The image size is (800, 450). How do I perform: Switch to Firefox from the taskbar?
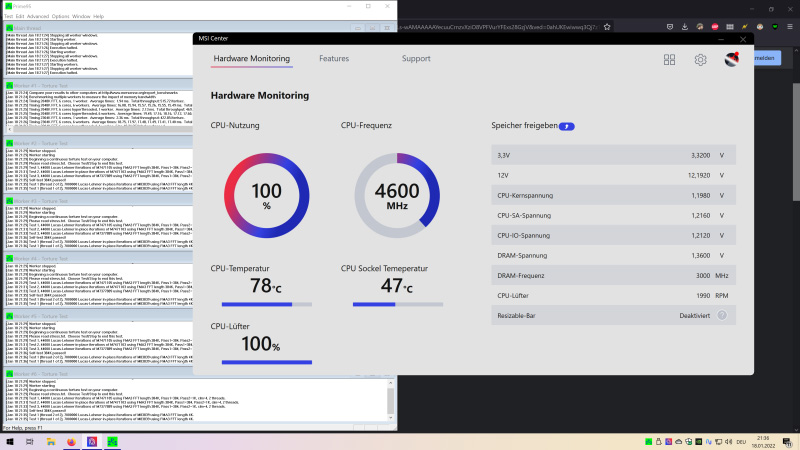point(71,442)
